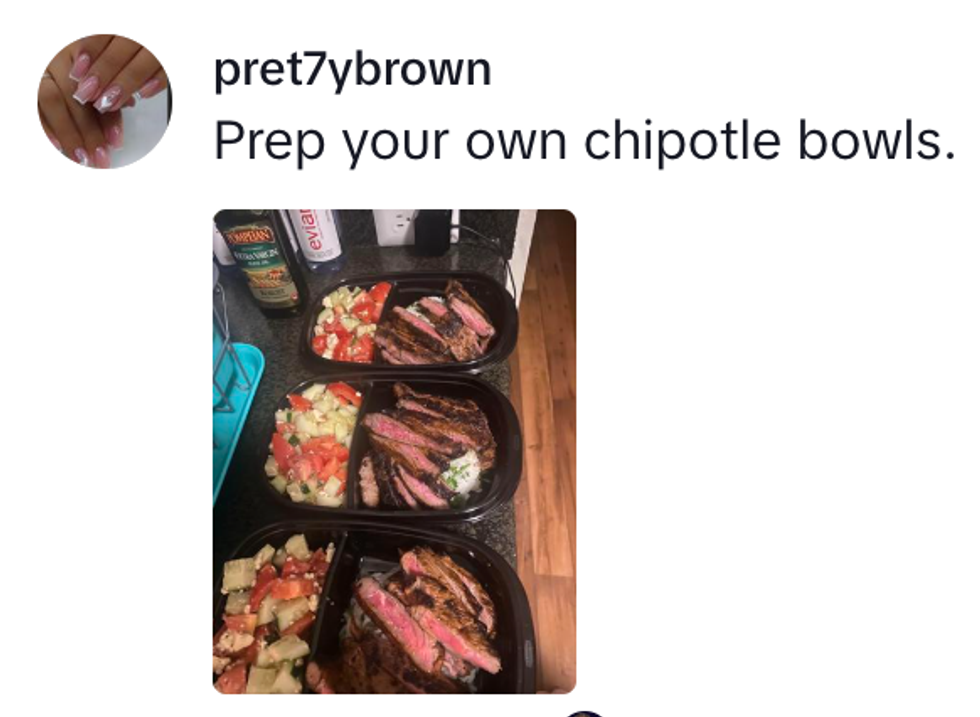The image size is (980, 717).
Task: Click the wall power outlet in photo
Action: [x=394, y=228]
